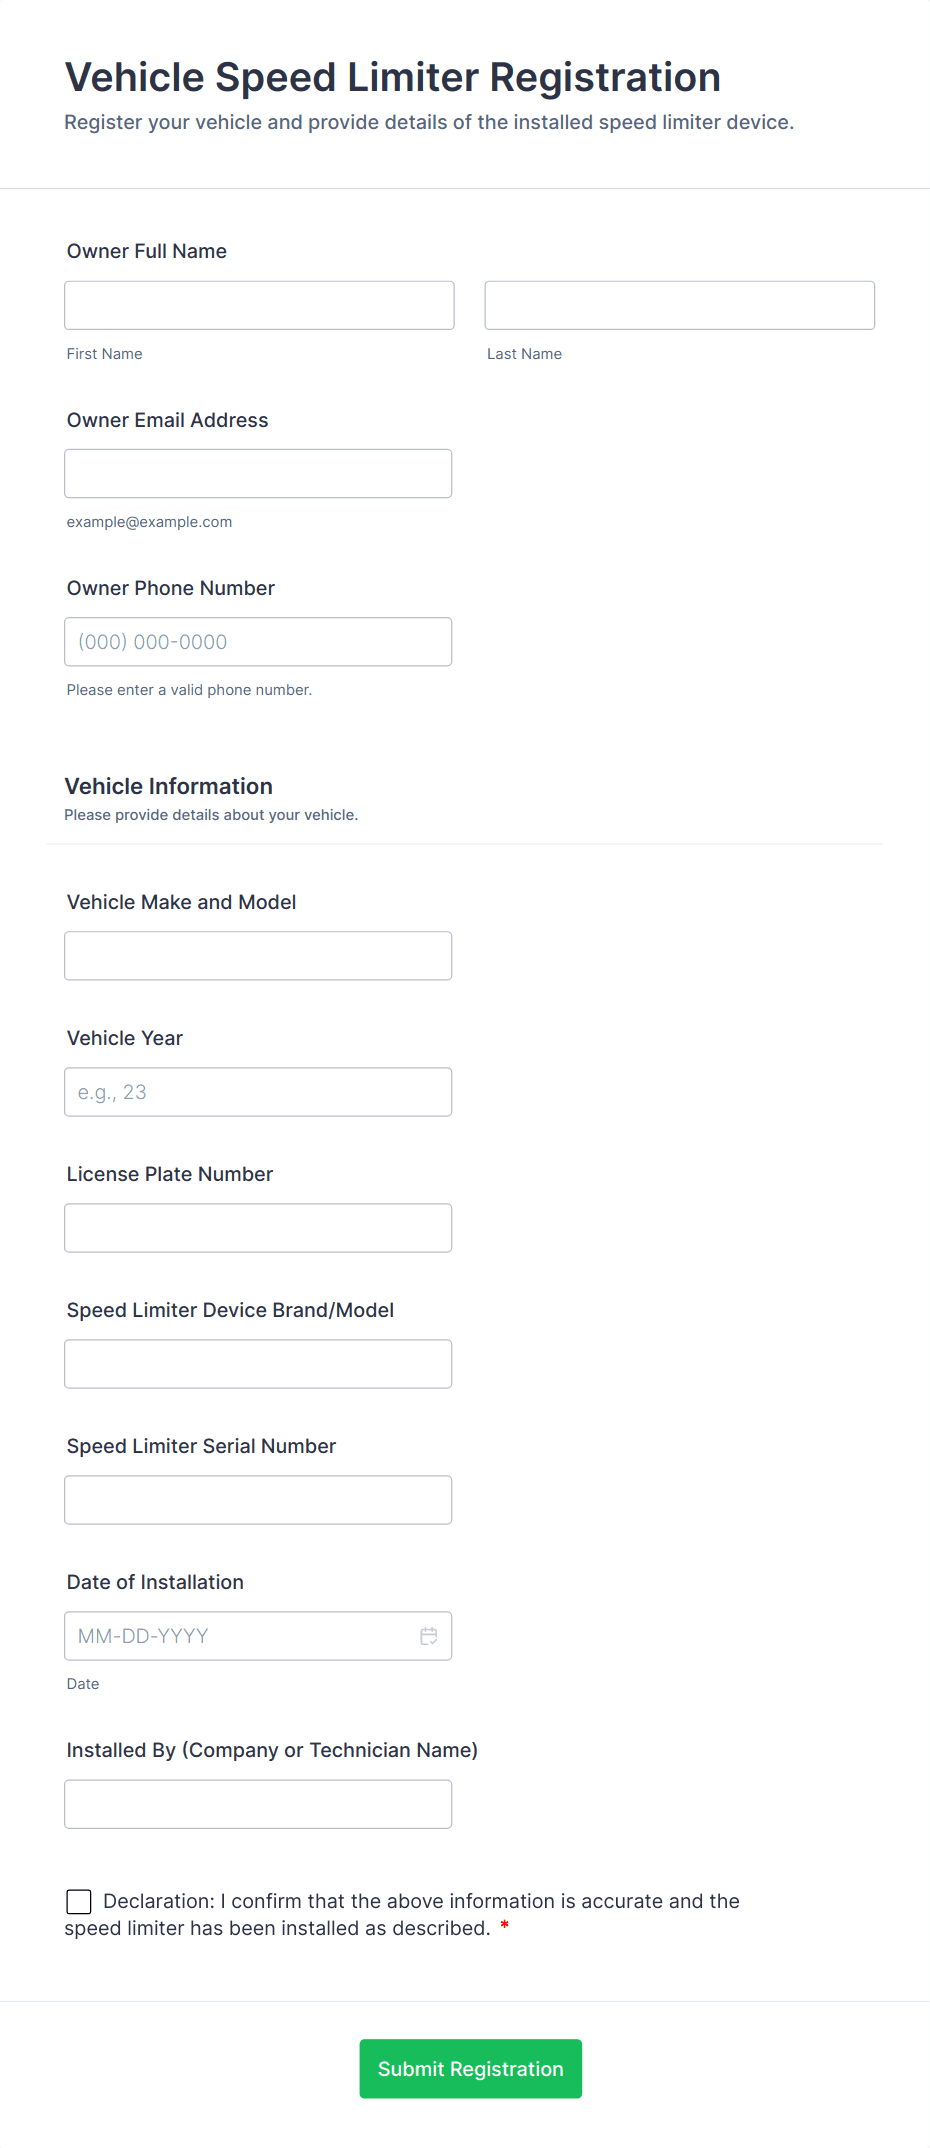Image resolution: width=930 pixels, height=2148 pixels.
Task: Click the Vehicle Information section heading
Action: coord(169,786)
